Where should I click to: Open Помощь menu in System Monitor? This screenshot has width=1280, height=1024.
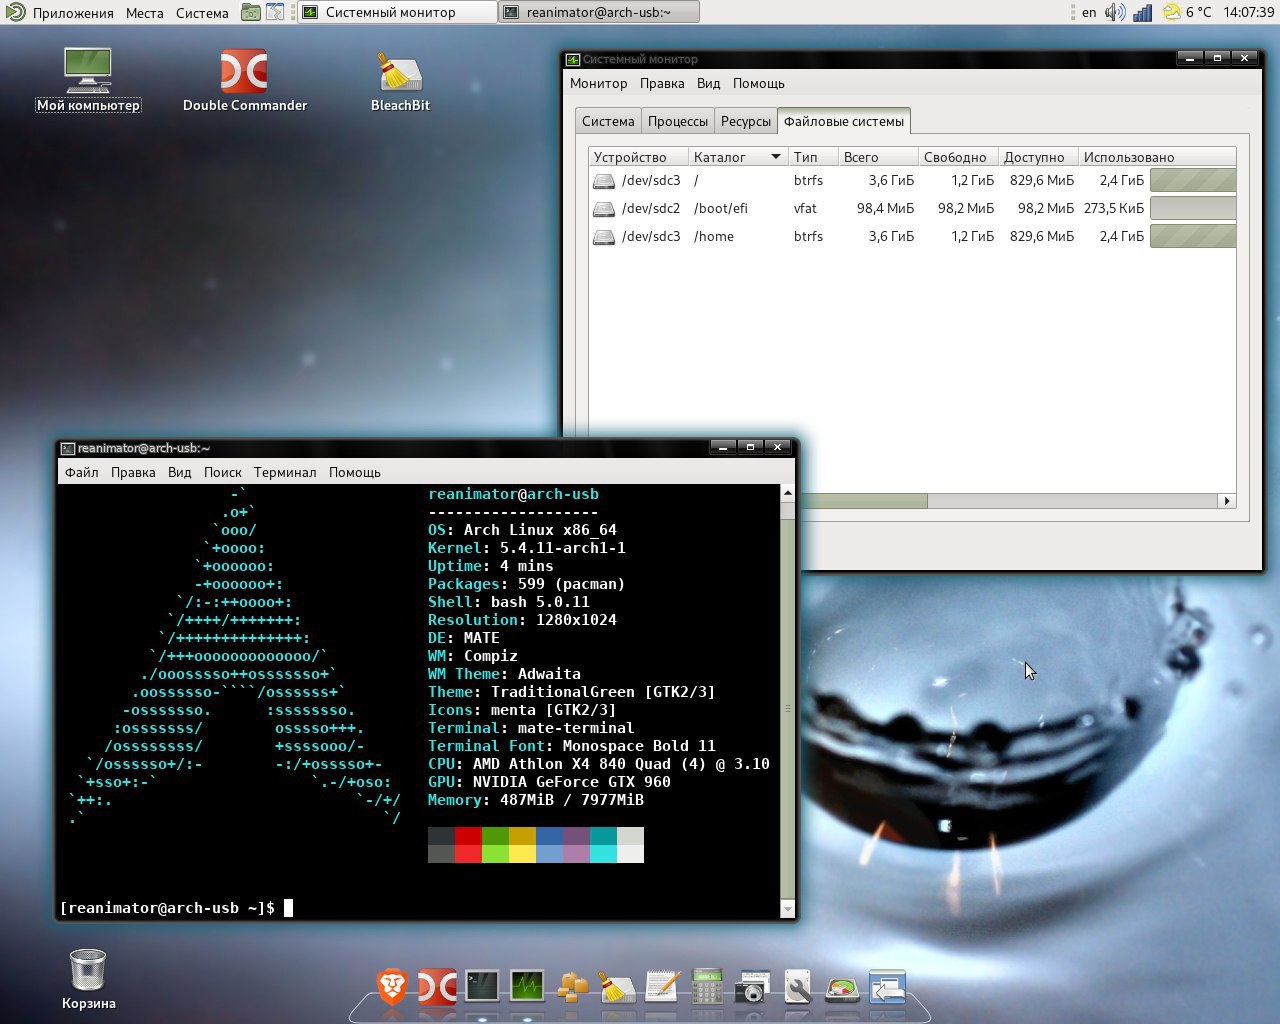(758, 83)
